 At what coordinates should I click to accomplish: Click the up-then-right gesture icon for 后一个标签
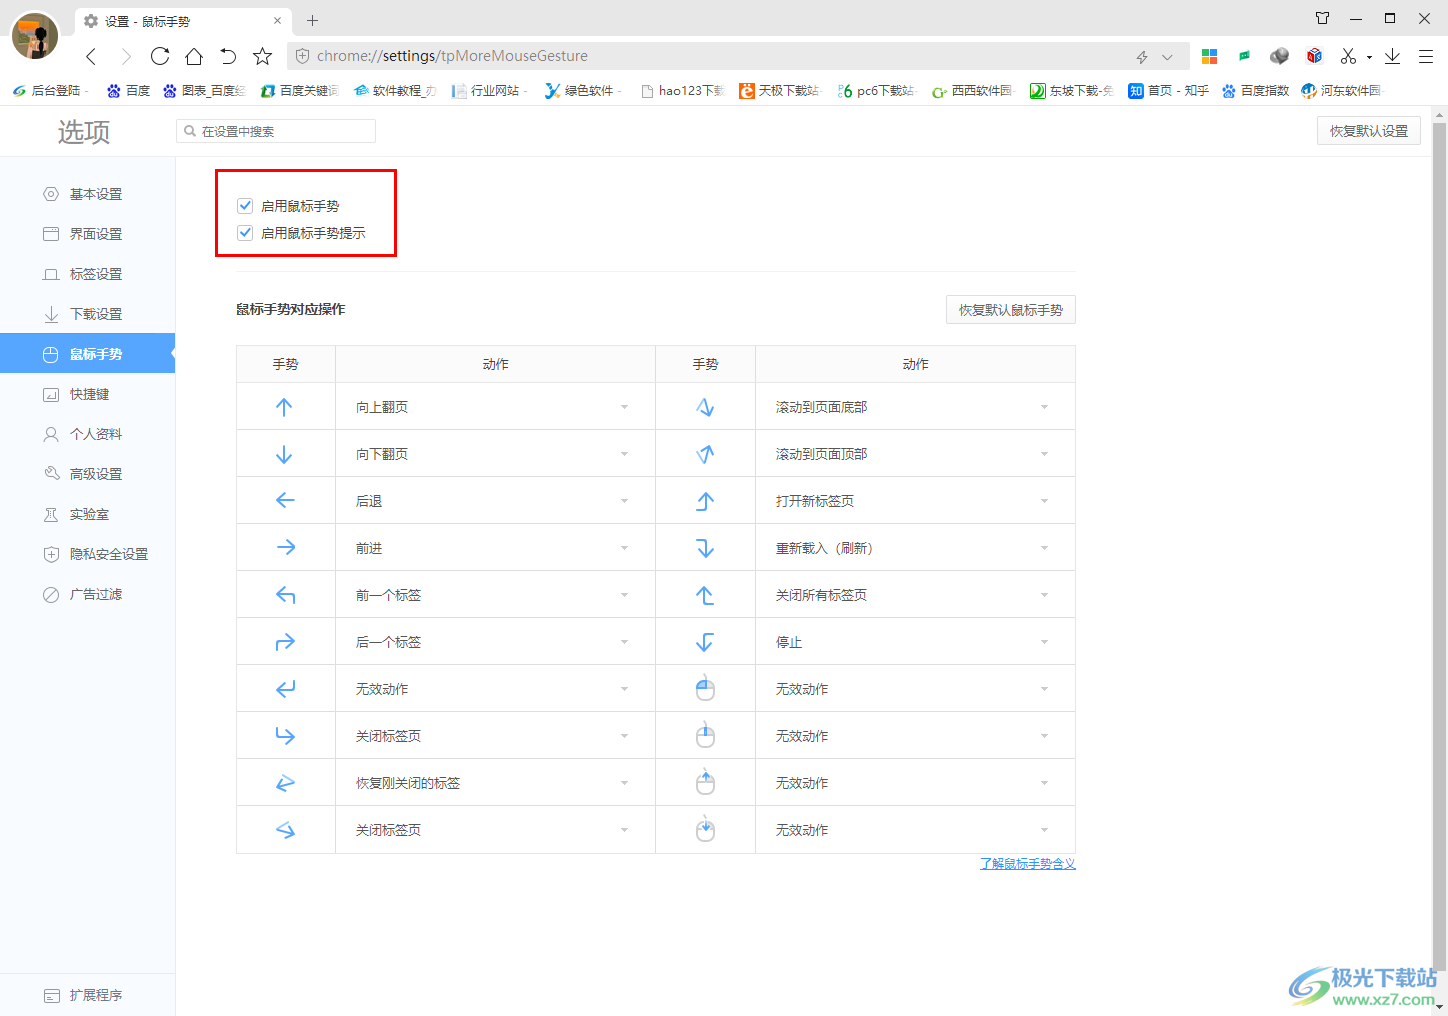[x=285, y=642]
